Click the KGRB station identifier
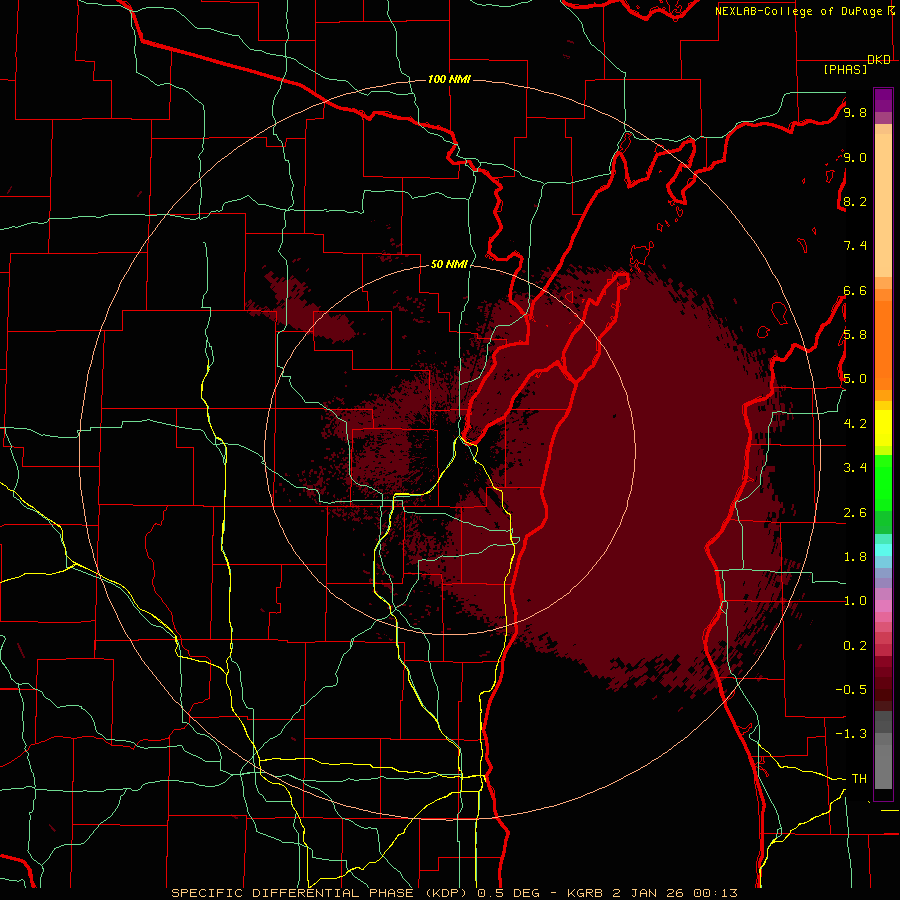 click(x=586, y=893)
